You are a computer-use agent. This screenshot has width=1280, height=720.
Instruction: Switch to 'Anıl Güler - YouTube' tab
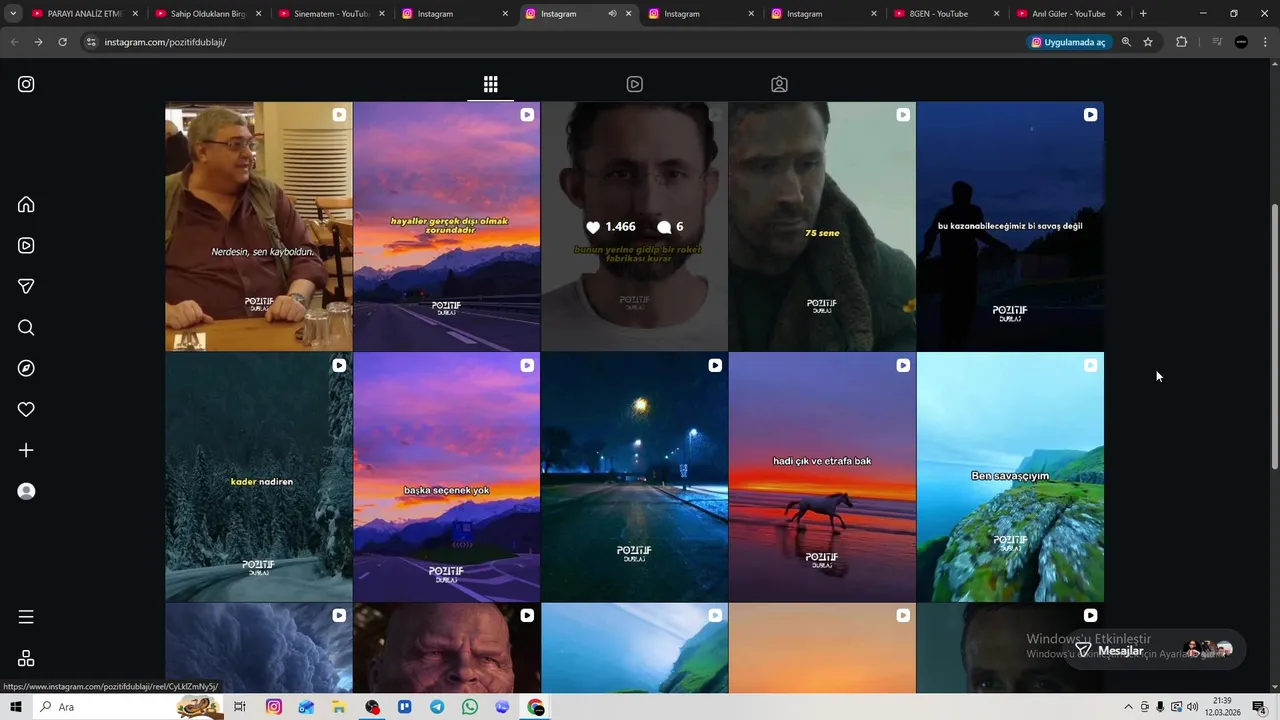[x=1070, y=14]
